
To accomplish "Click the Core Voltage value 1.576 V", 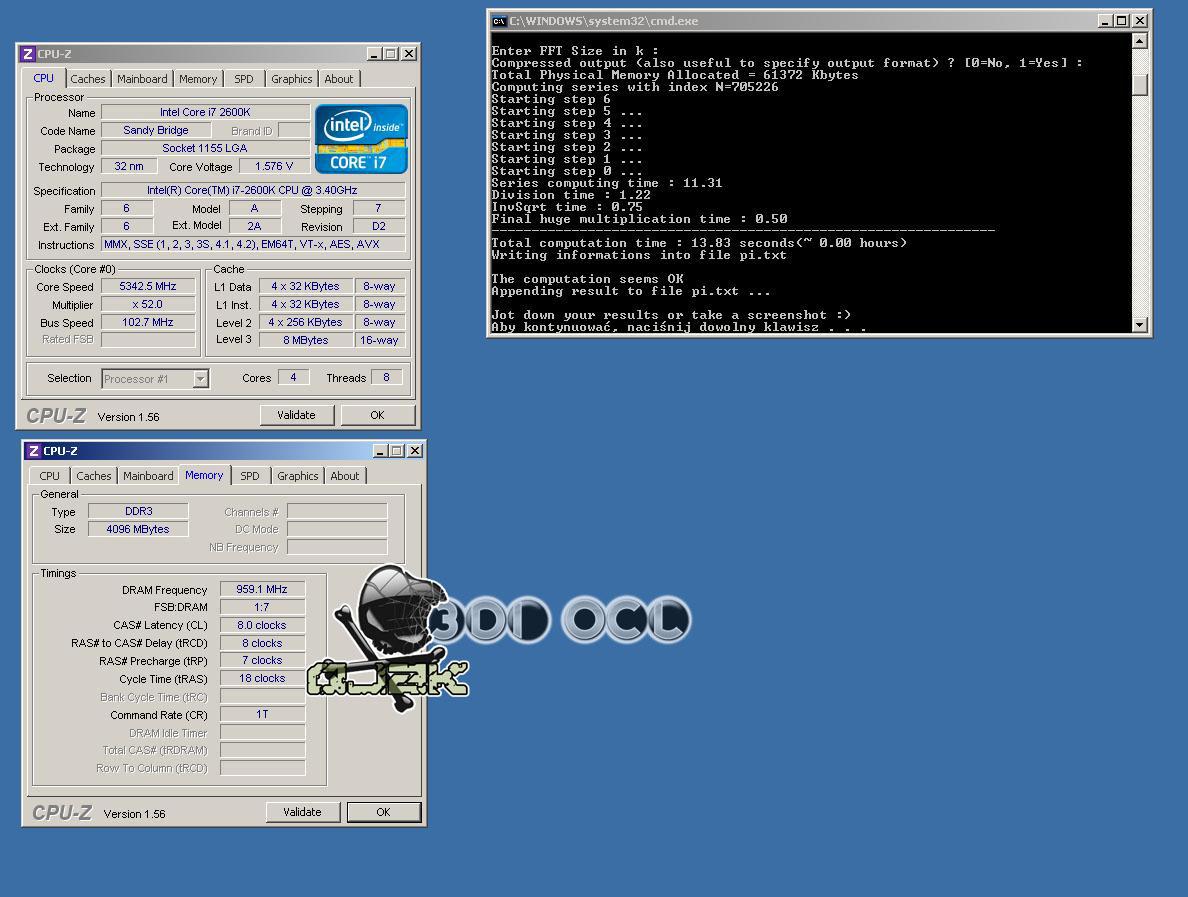I will (274, 167).
